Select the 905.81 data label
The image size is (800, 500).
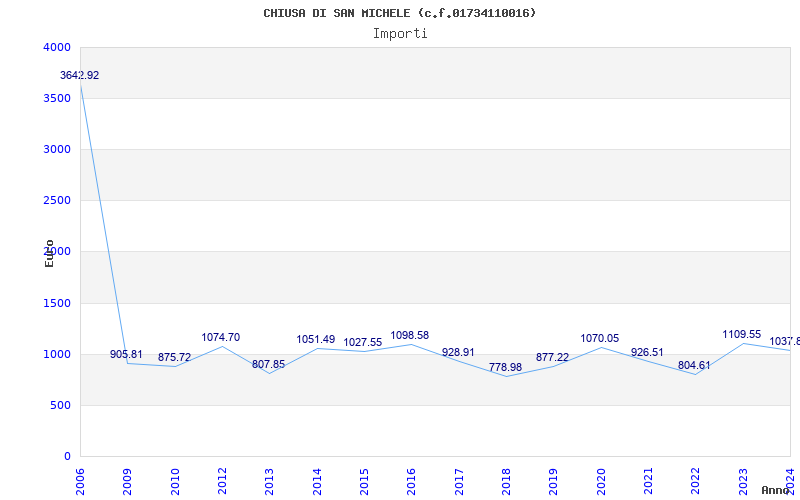click(x=127, y=355)
